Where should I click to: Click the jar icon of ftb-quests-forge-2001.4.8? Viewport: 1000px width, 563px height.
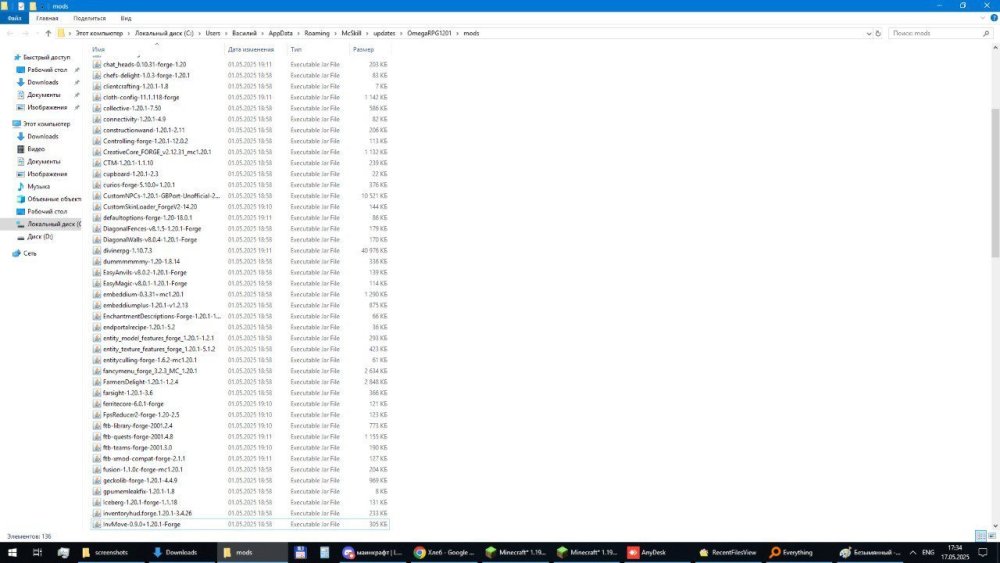(x=97, y=437)
